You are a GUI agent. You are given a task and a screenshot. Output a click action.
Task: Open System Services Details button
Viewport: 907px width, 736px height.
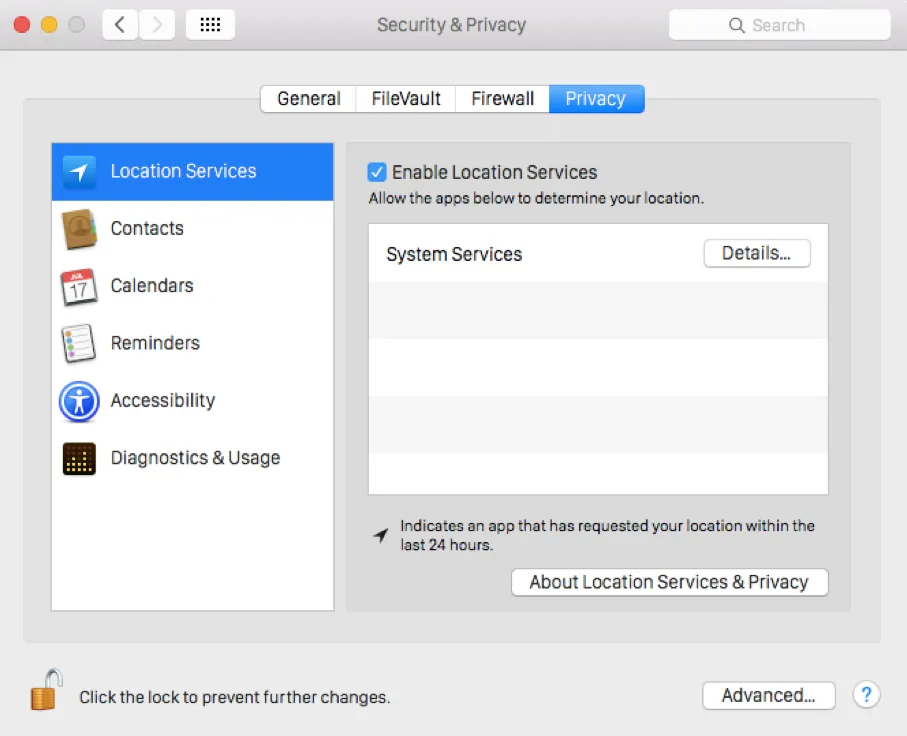756,254
